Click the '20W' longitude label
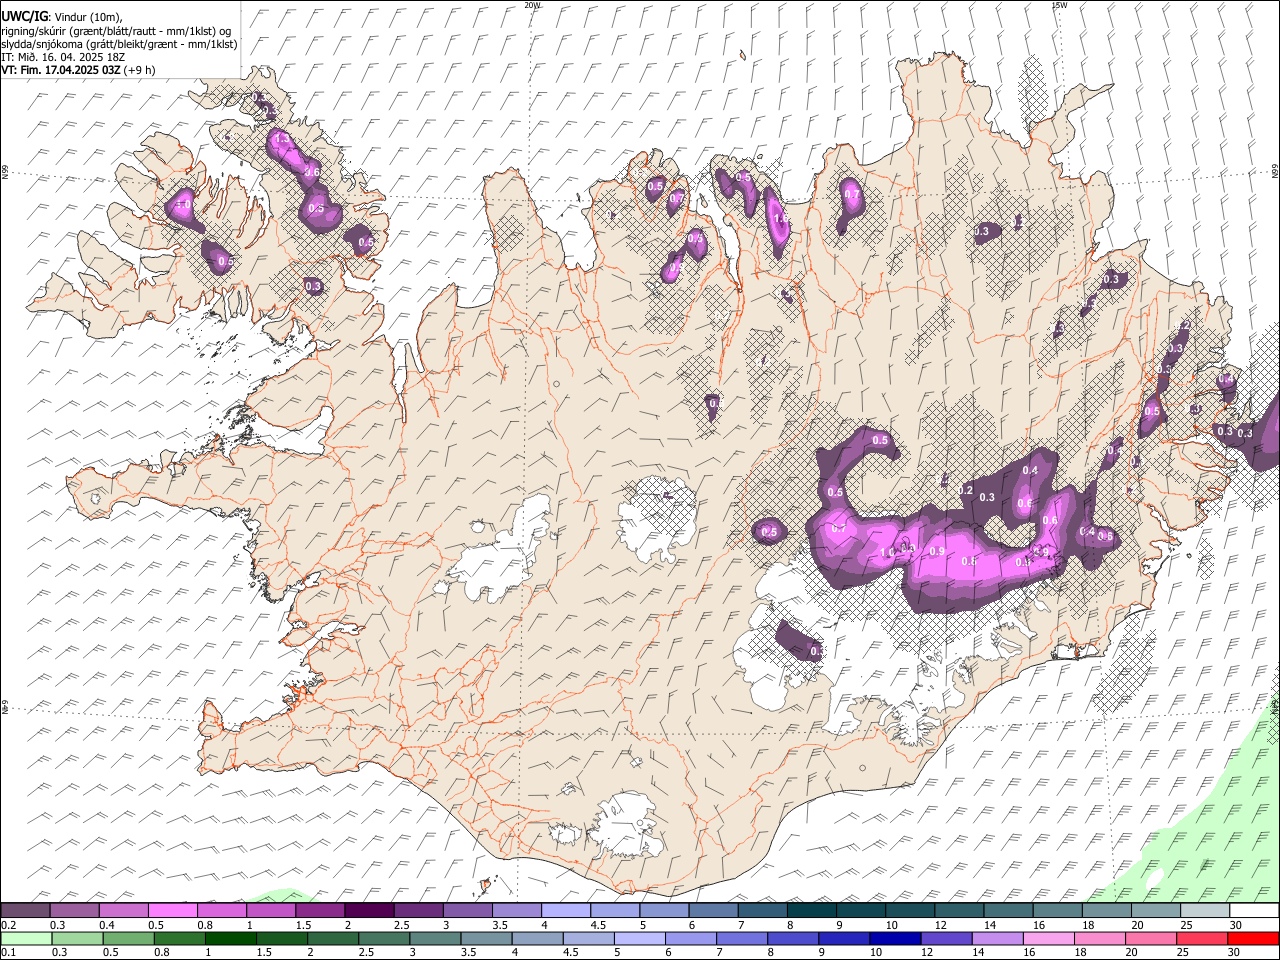 click(x=532, y=5)
